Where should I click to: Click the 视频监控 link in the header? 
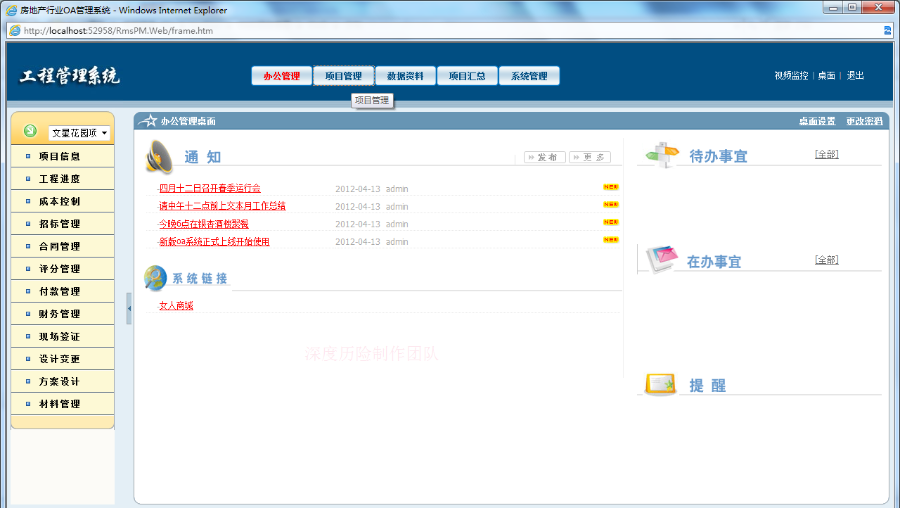click(x=791, y=75)
